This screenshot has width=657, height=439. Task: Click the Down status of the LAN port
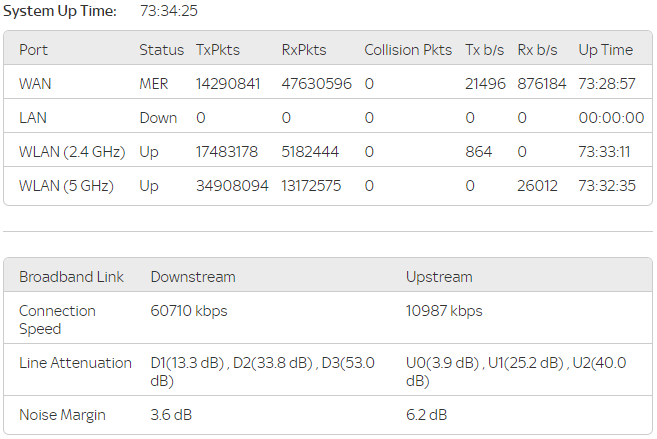(x=158, y=118)
